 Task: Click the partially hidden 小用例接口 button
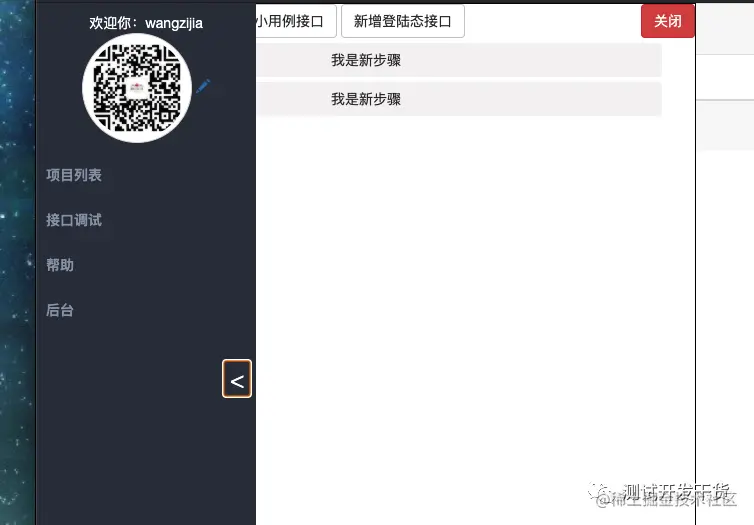(x=296, y=21)
